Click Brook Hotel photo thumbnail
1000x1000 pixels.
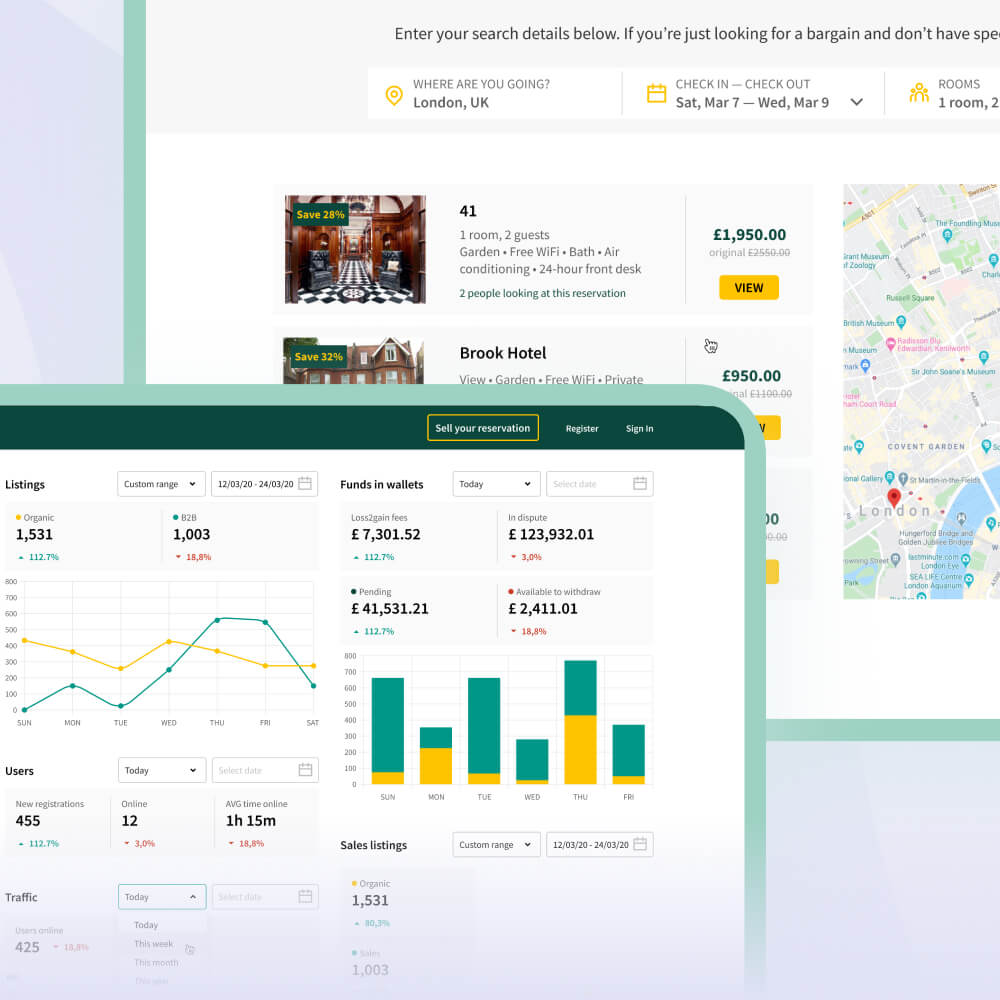[353, 361]
